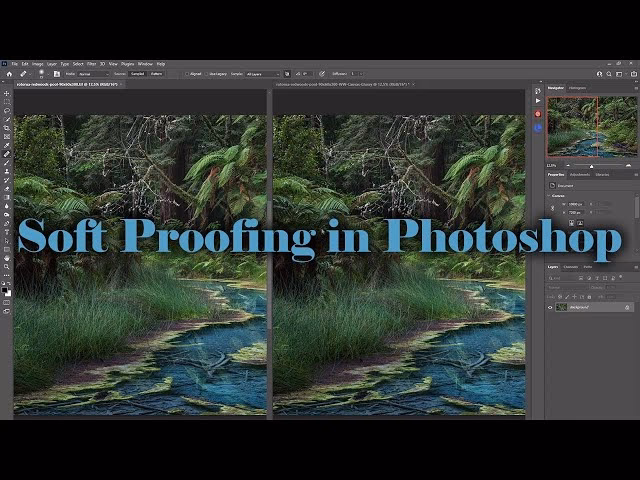Select the Rectangle shape tool

(7, 249)
